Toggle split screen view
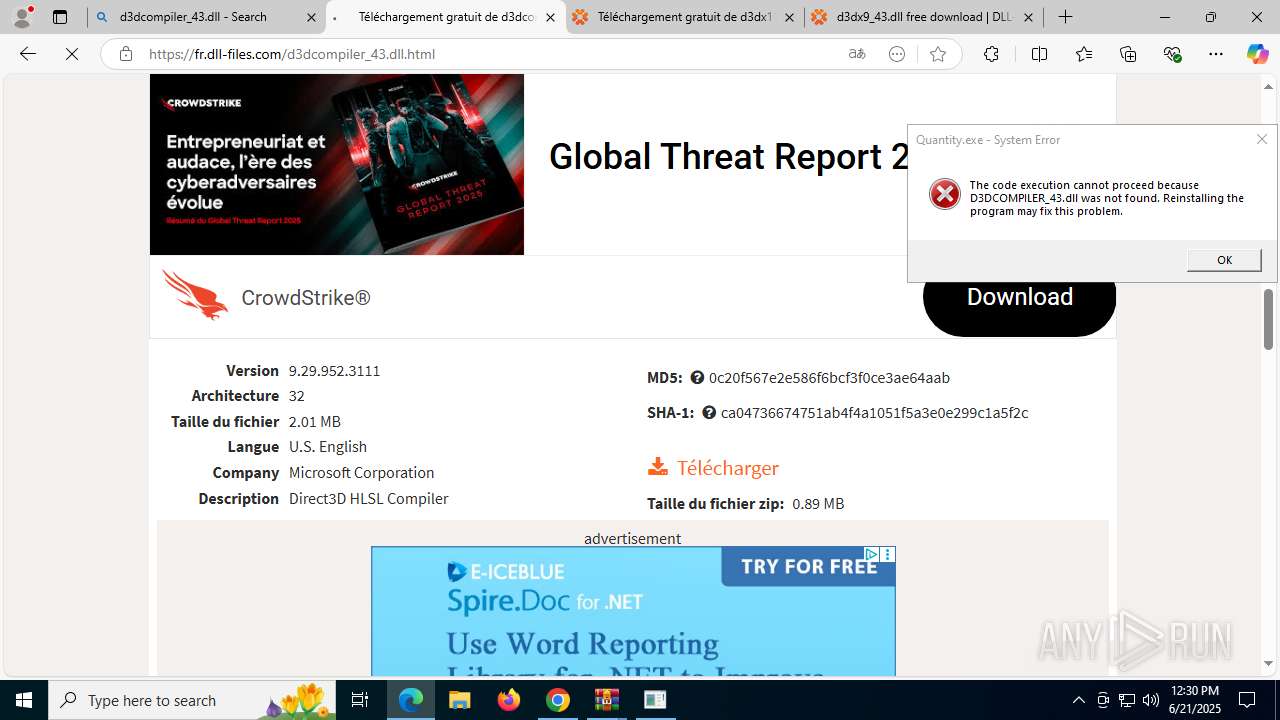The width and height of the screenshot is (1280, 720). [x=1039, y=54]
